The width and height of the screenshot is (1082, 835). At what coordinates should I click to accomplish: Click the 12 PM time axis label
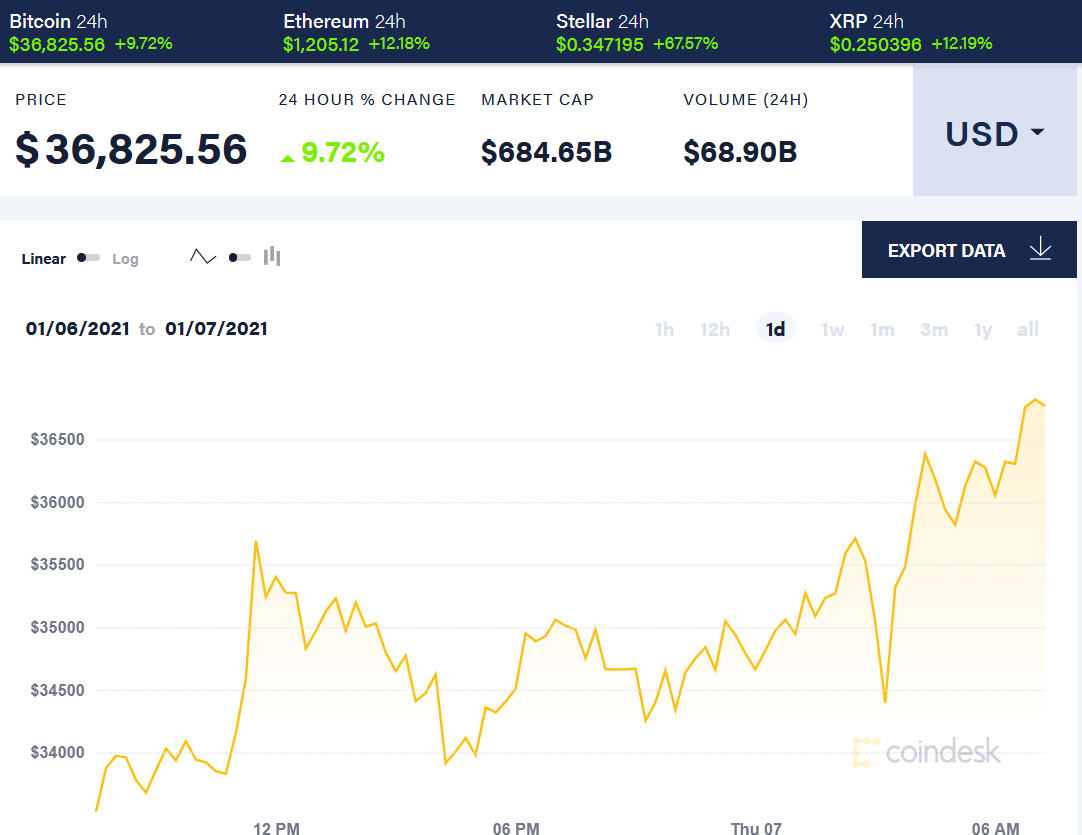point(277,828)
